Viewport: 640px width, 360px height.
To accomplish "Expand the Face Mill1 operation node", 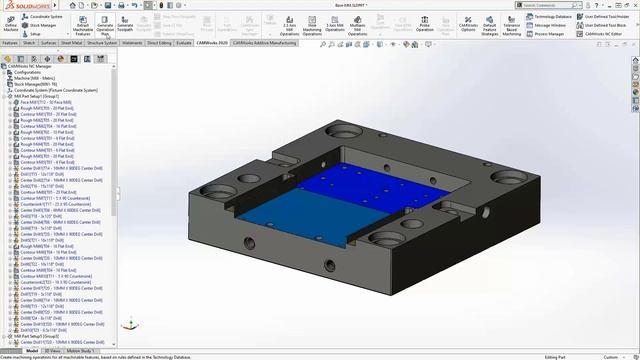I will 10,102.
